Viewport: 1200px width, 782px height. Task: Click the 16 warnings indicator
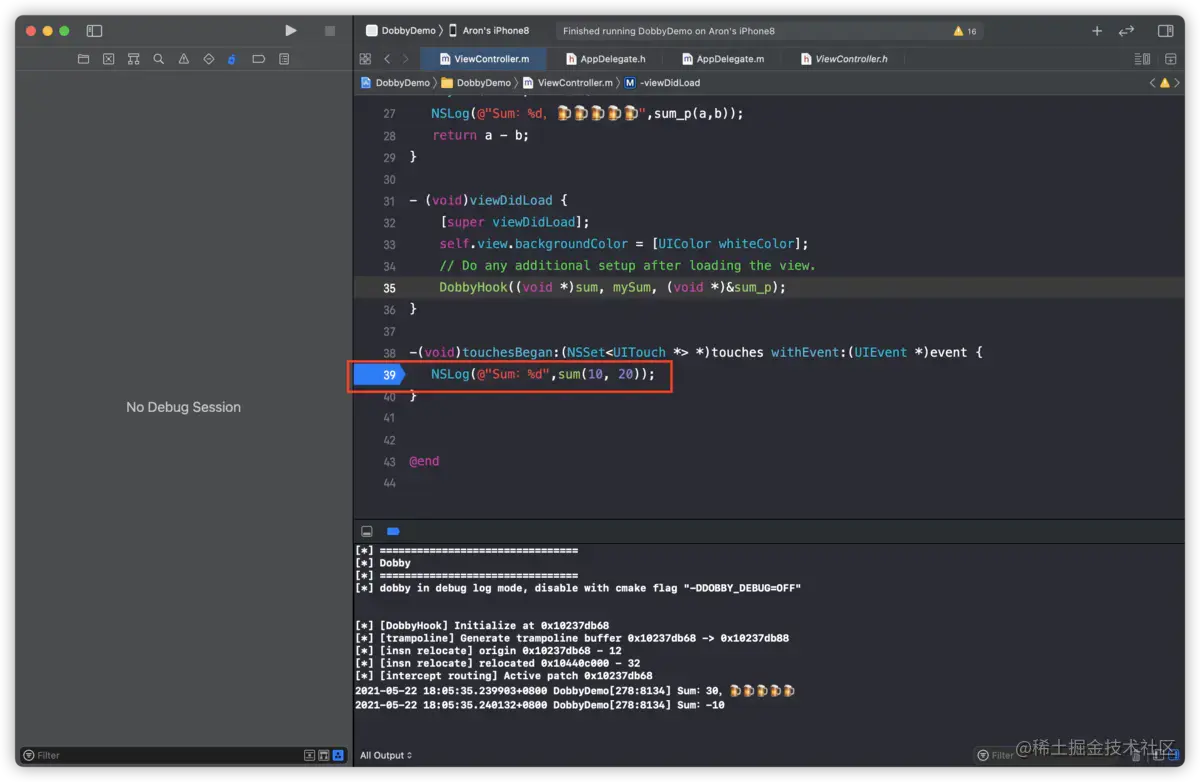pyautogui.click(x=965, y=31)
